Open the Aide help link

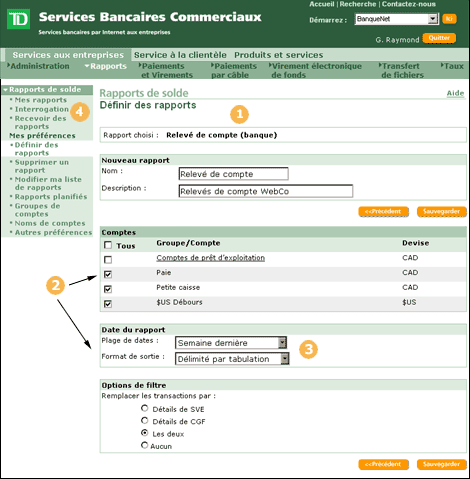455,93
